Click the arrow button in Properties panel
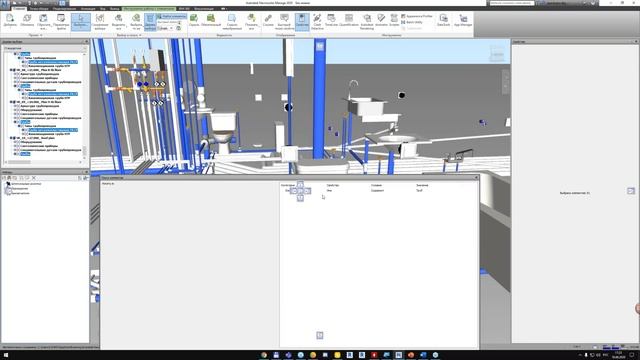 pos(631,191)
